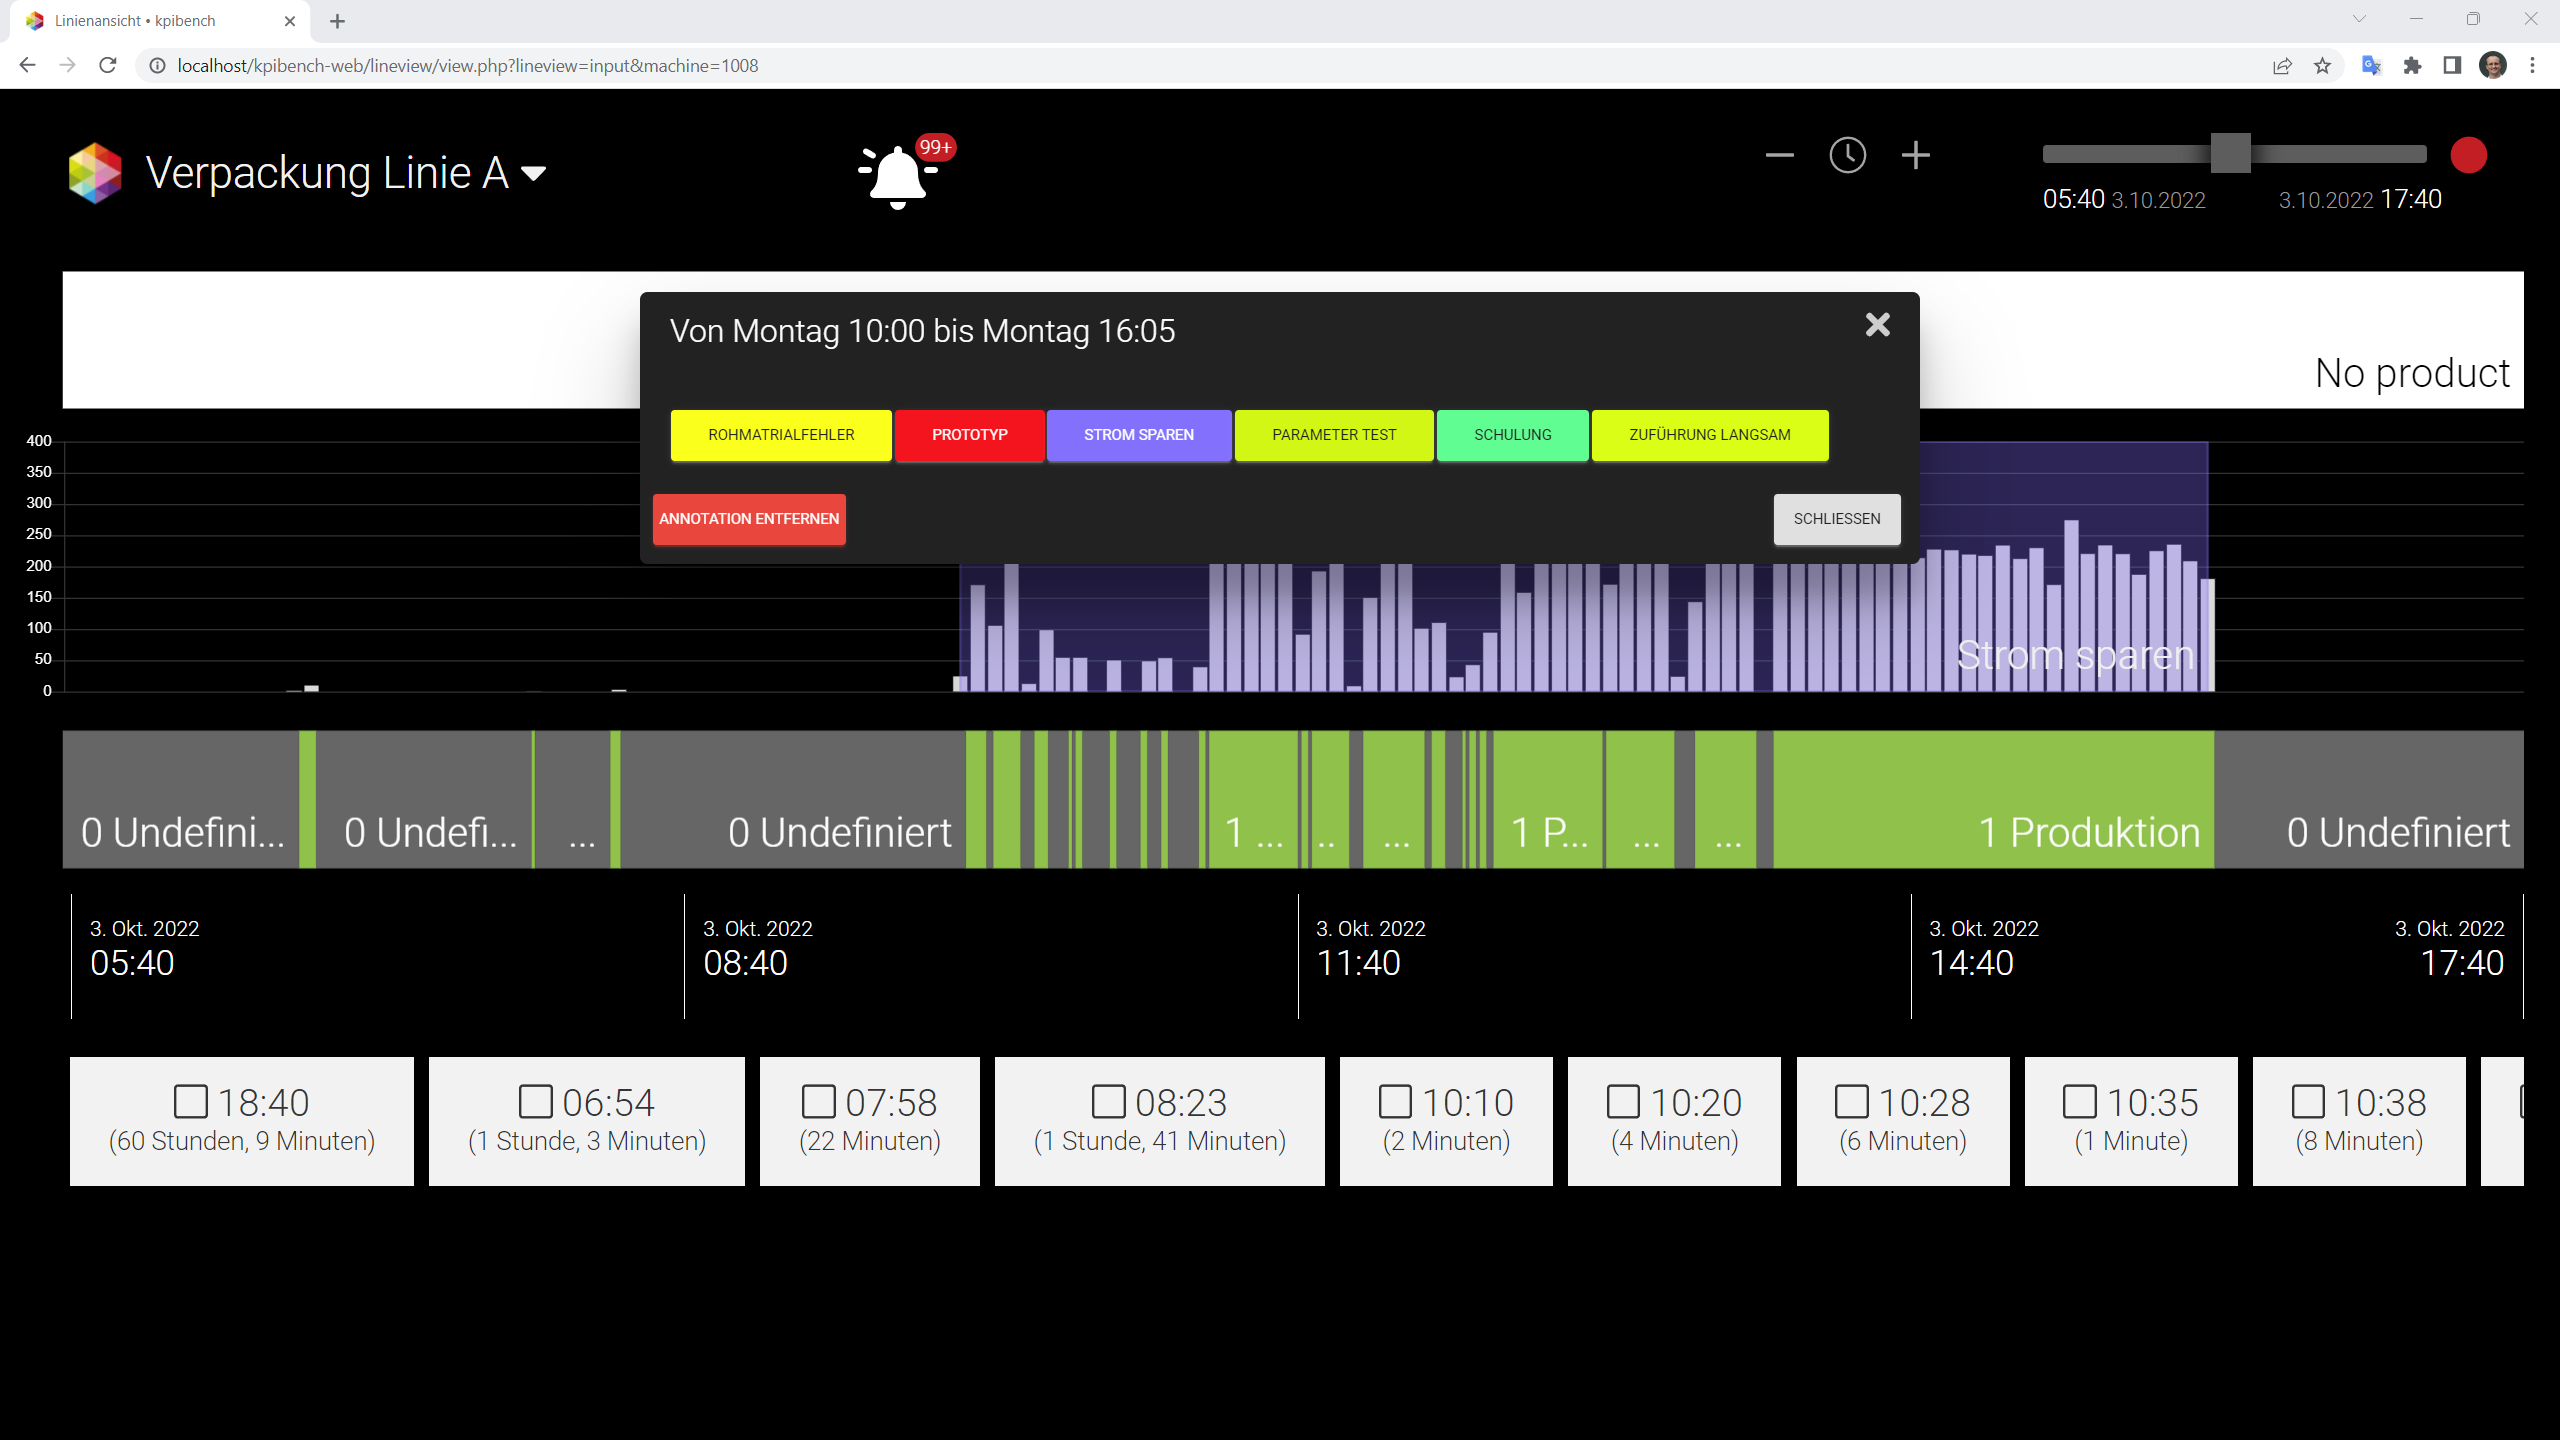Open the notification bell with 99+ badge
Image resolution: width=2560 pixels, height=1440 pixels.
click(x=899, y=173)
